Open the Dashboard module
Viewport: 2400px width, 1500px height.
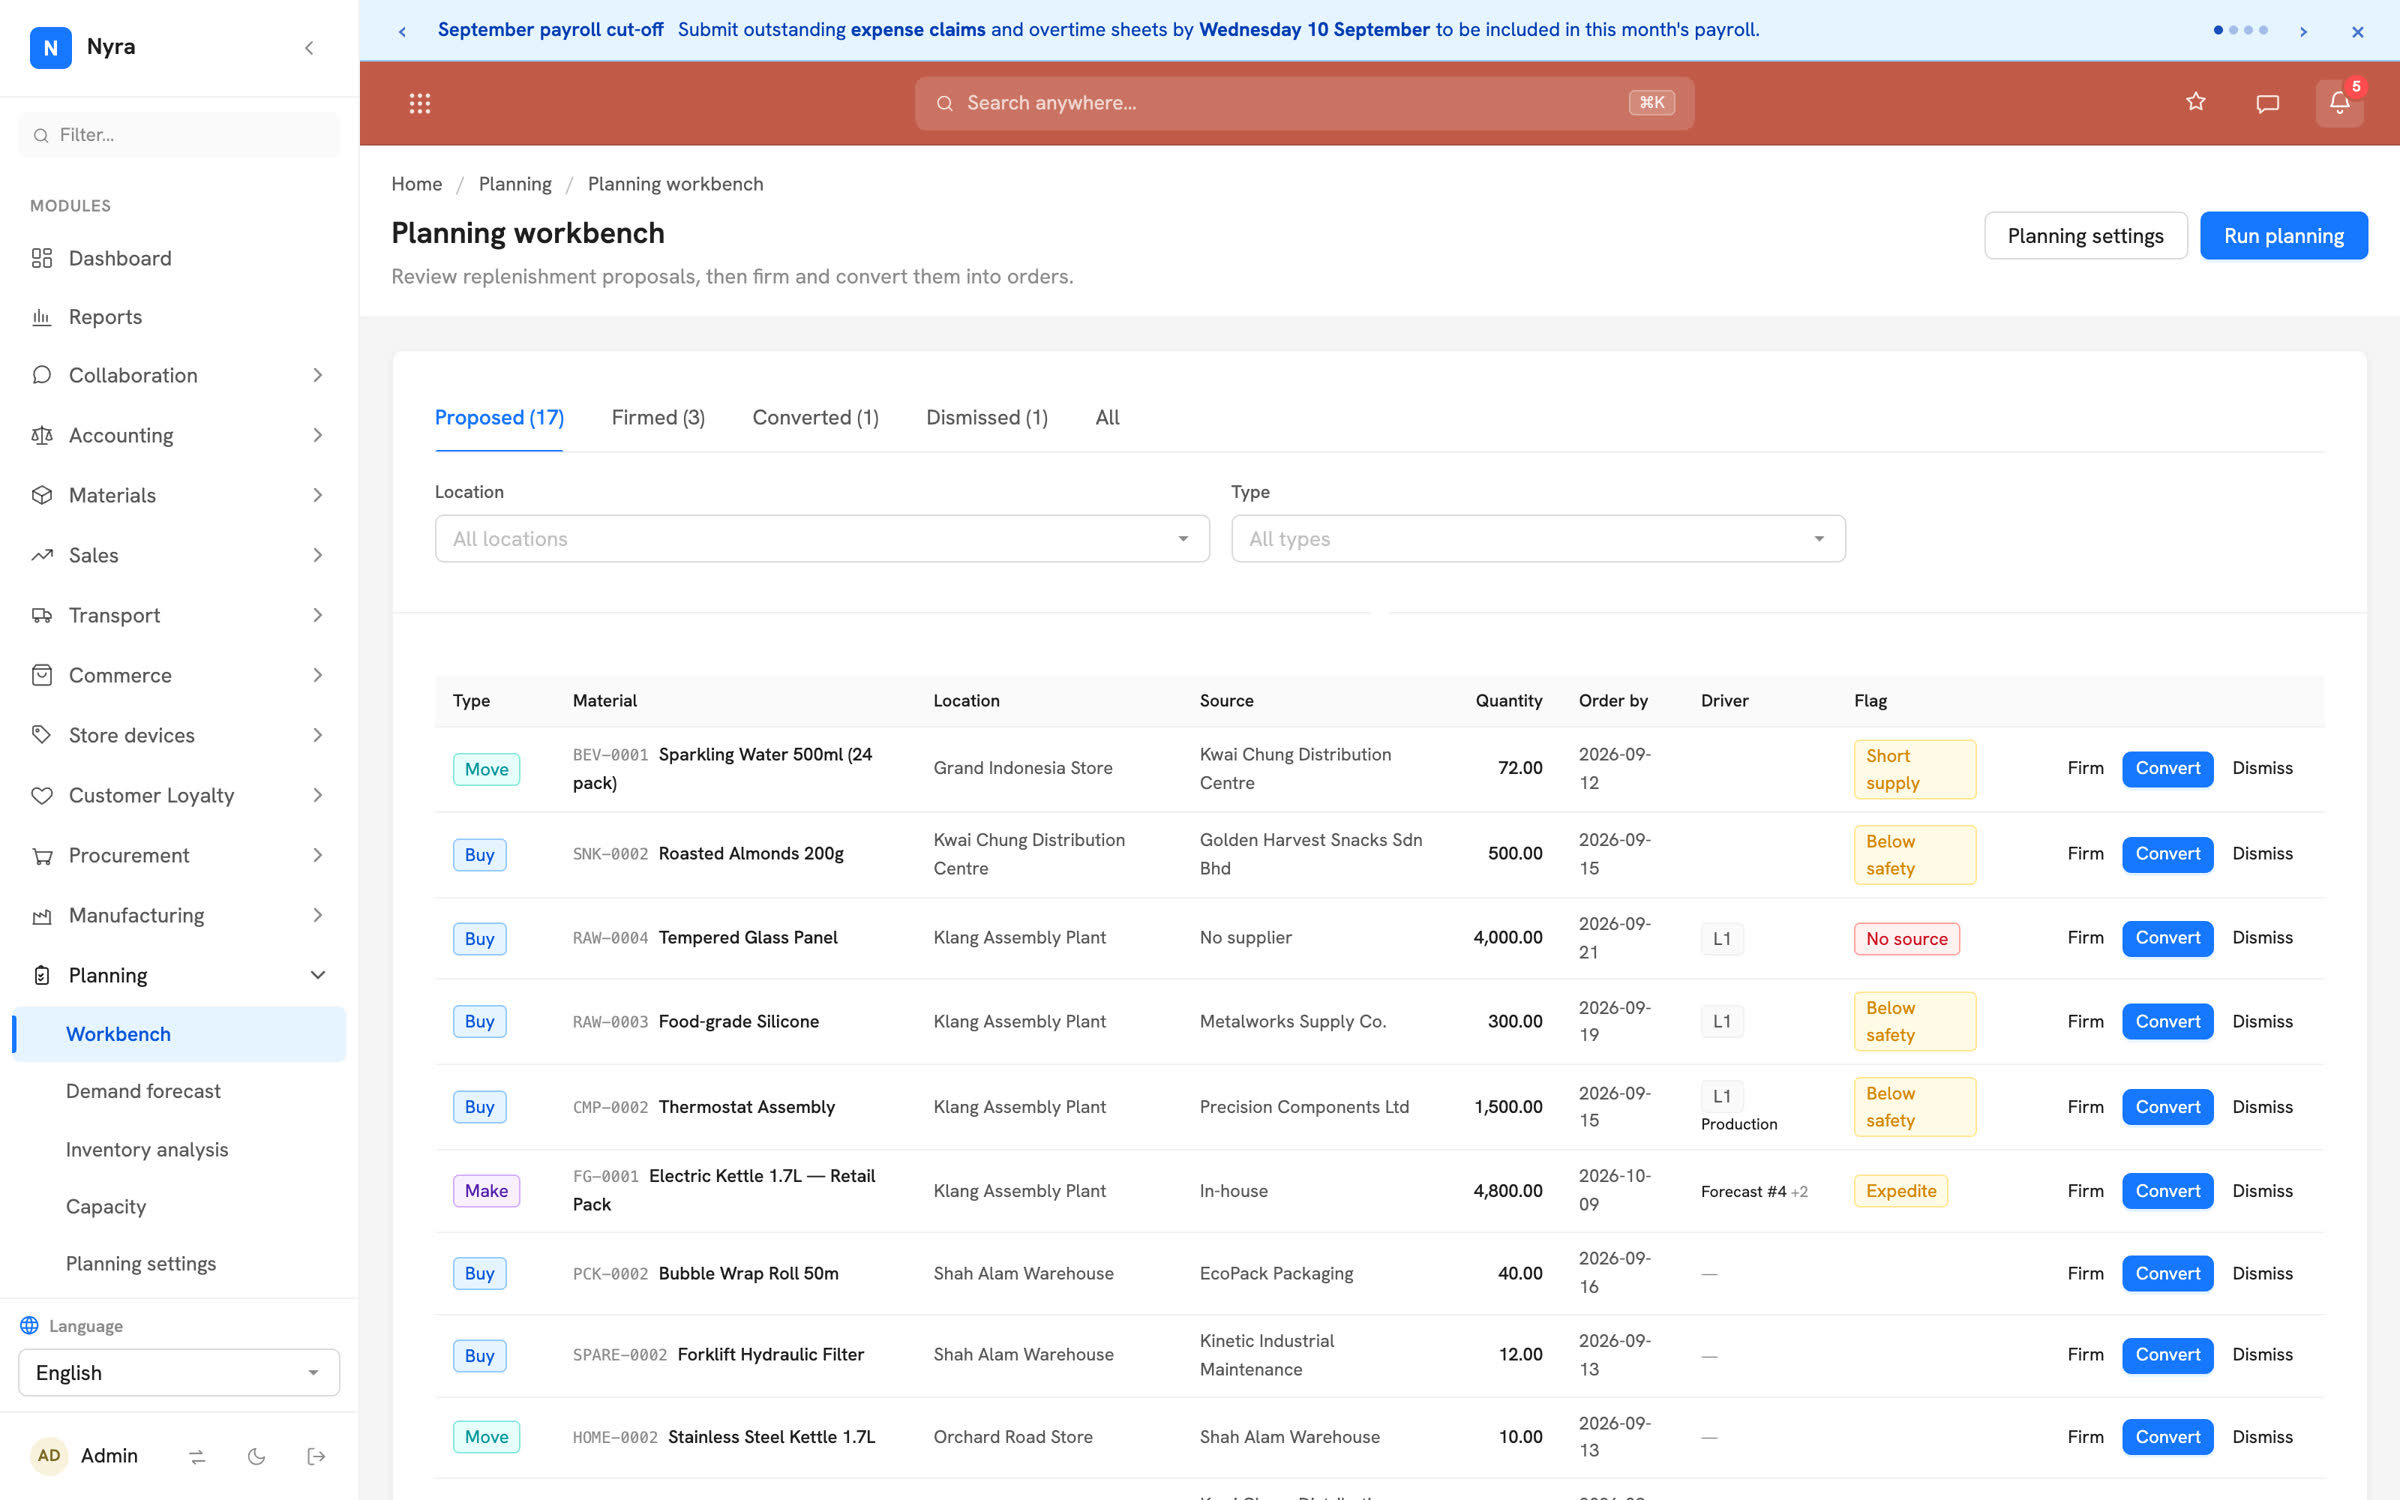click(x=179, y=258)
